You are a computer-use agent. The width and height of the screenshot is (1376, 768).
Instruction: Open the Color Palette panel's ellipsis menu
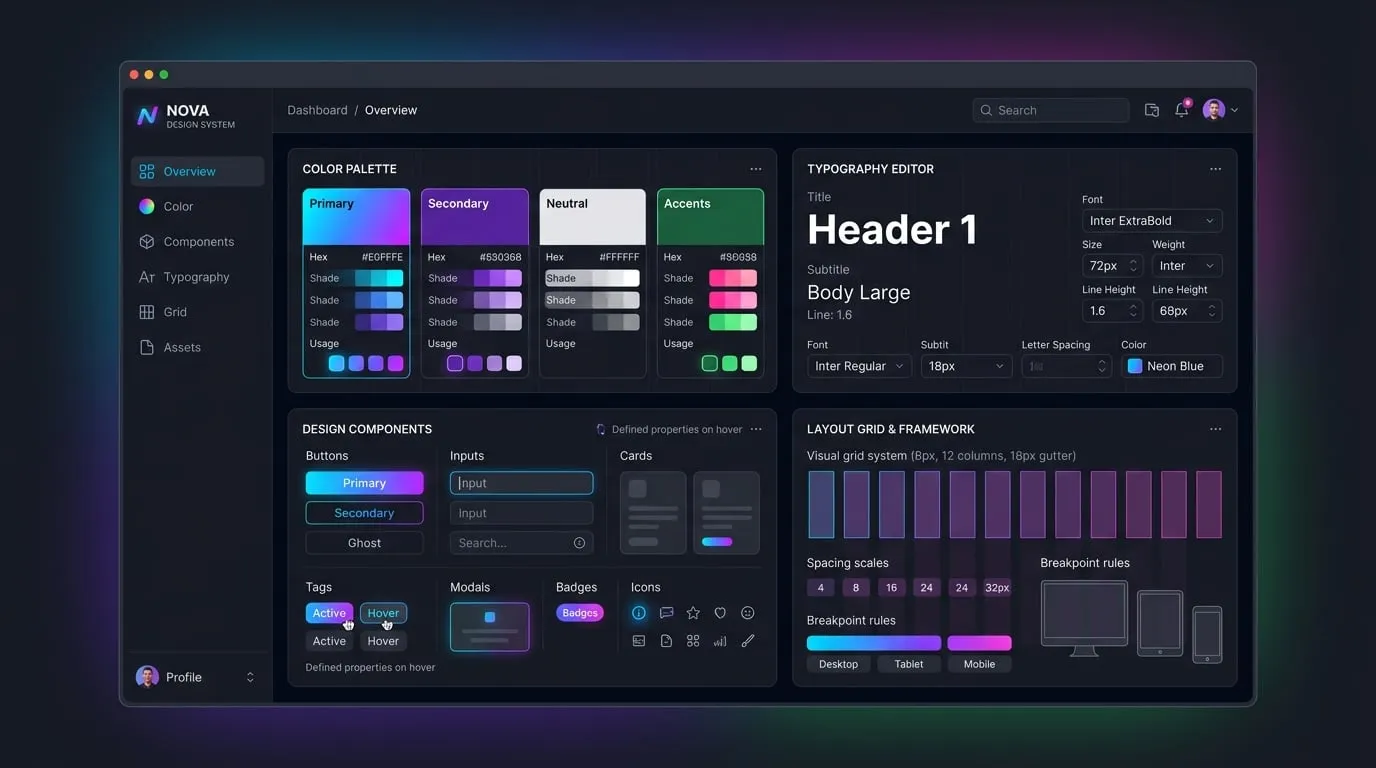pyautogui.click(x=756, y=169)
